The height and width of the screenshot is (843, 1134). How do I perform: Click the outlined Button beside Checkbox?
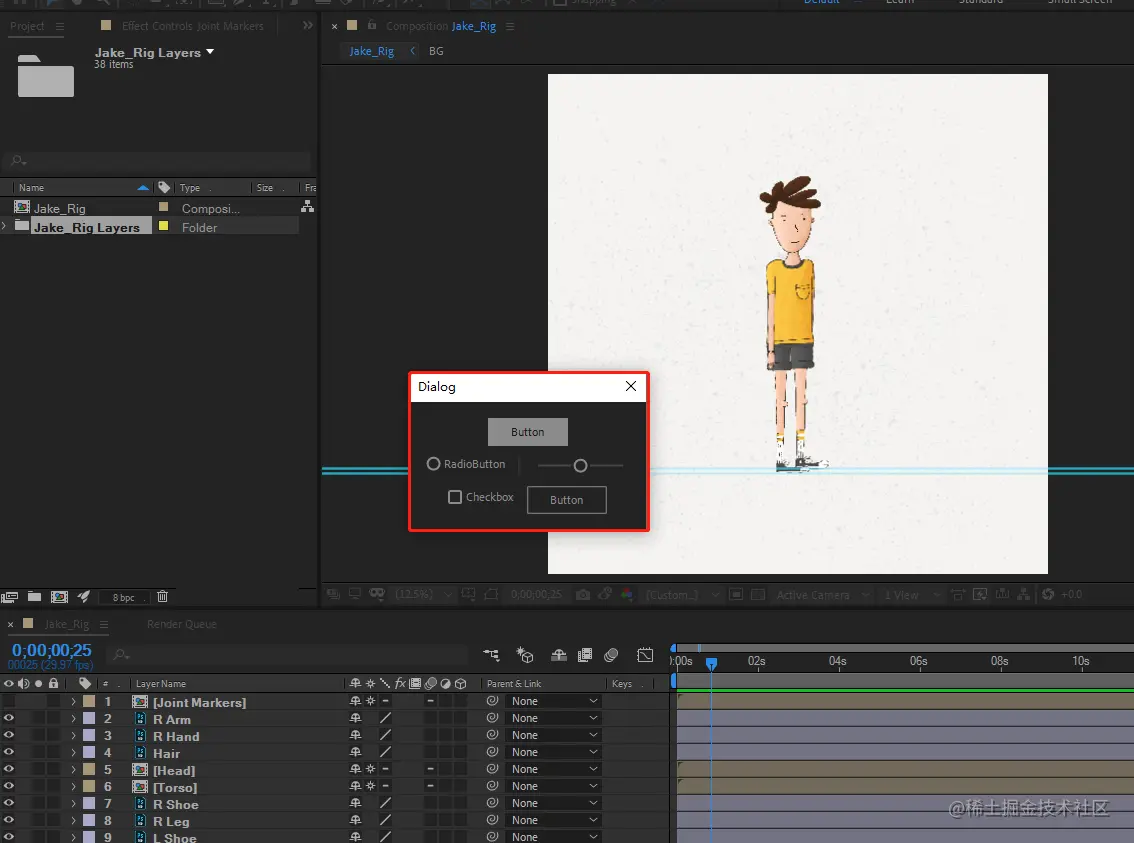pyautogui.click(x=566, y=500)
